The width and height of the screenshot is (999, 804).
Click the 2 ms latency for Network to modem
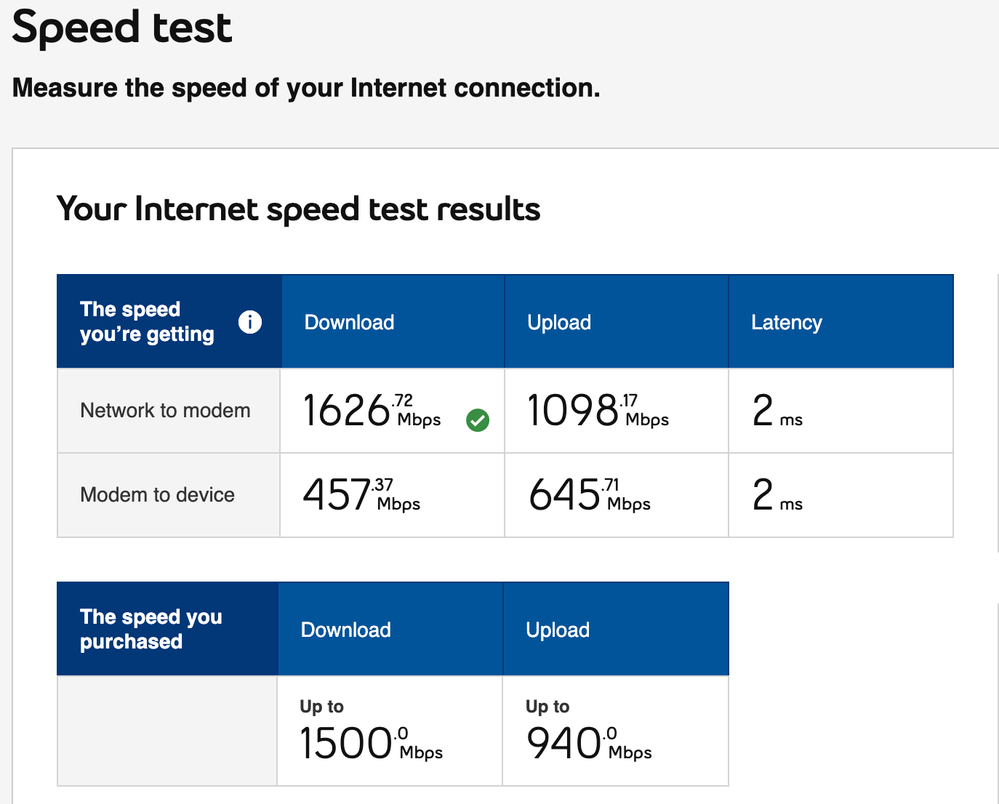point(777,411)
